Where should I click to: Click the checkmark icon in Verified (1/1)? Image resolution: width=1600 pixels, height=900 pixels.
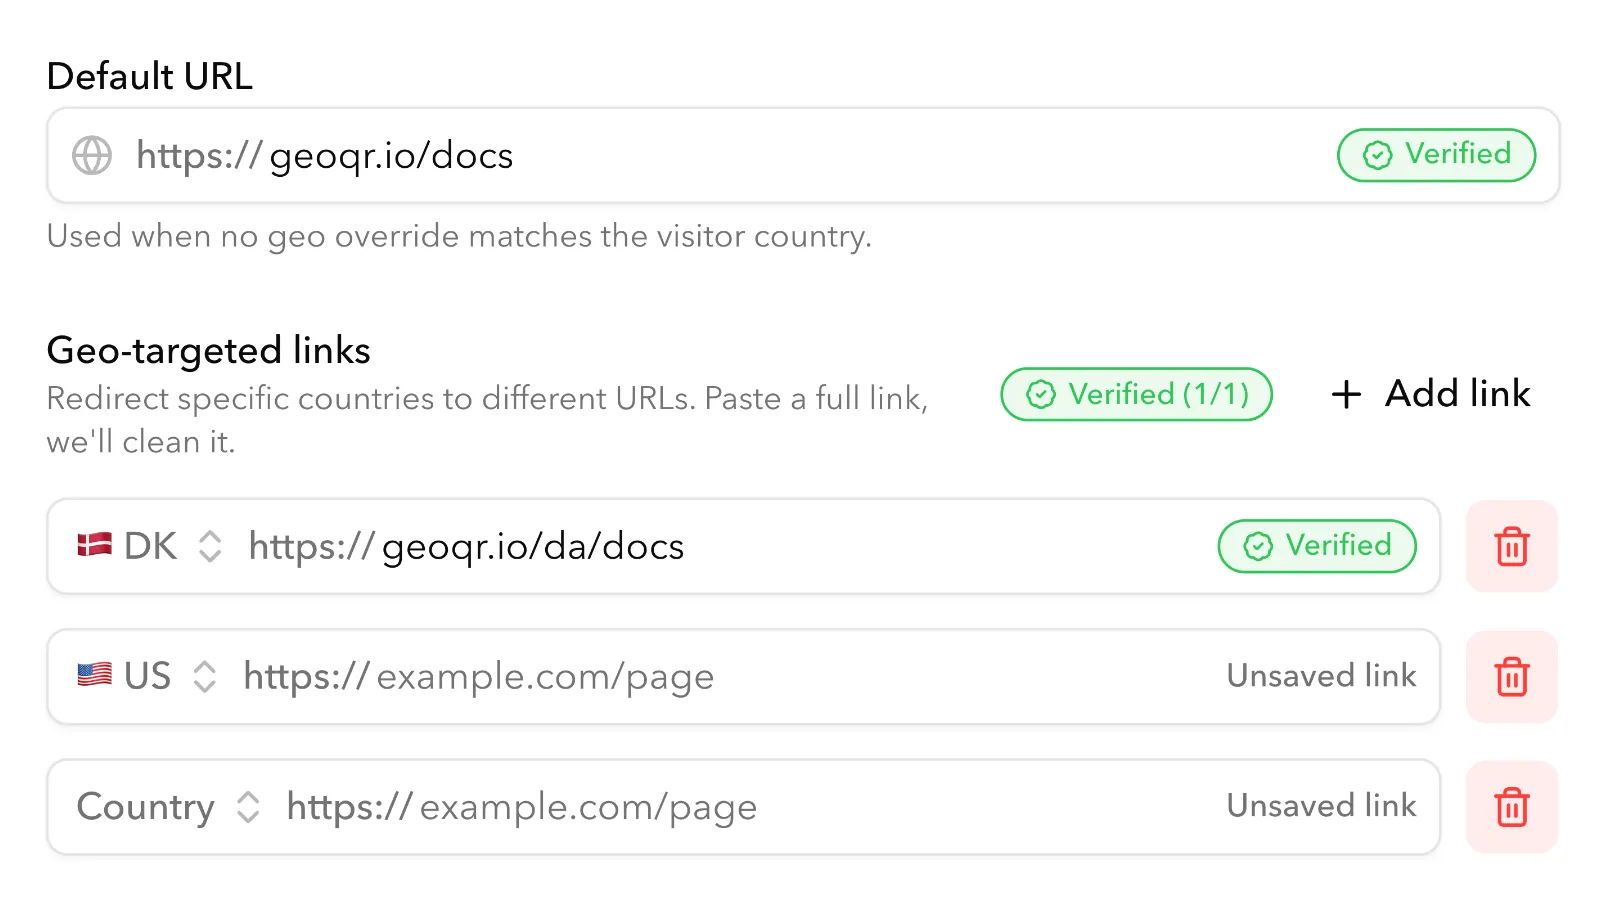click(x=1041, y=395)
